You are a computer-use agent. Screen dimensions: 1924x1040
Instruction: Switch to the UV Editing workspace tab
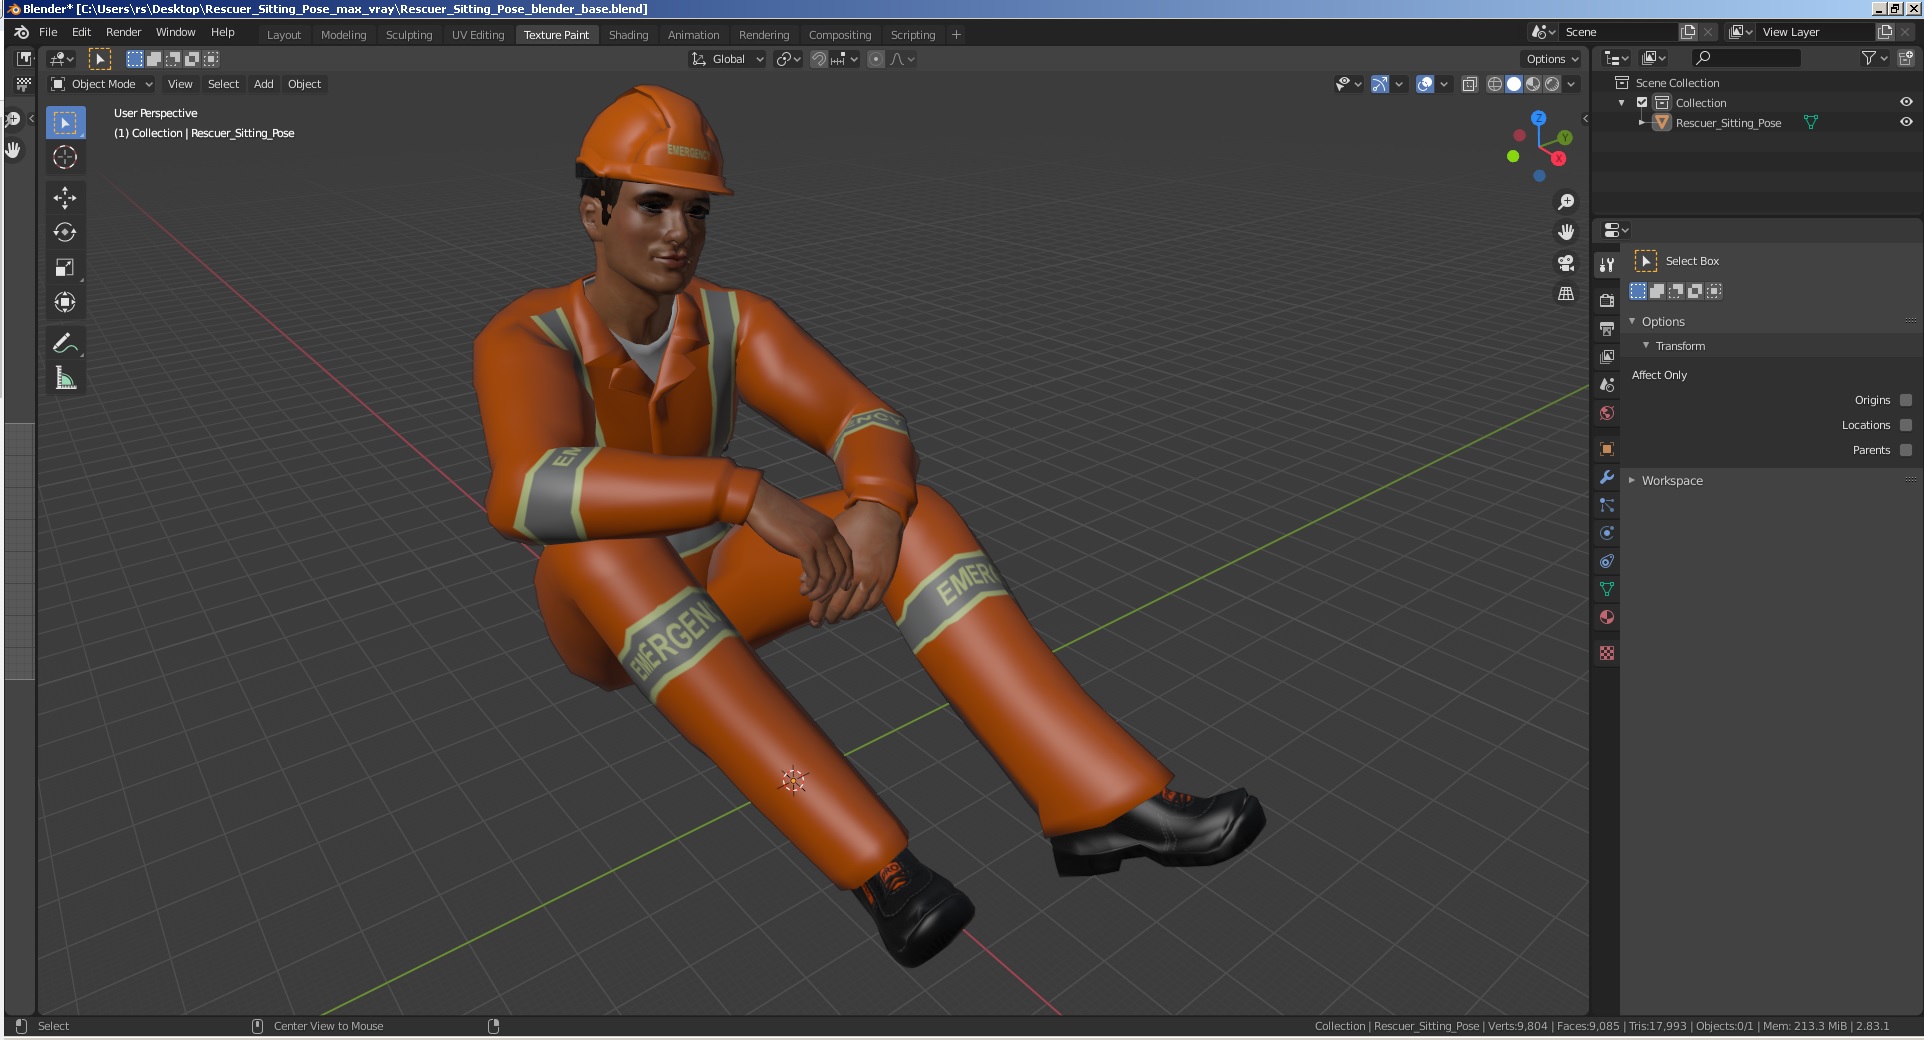coord(478,34)
